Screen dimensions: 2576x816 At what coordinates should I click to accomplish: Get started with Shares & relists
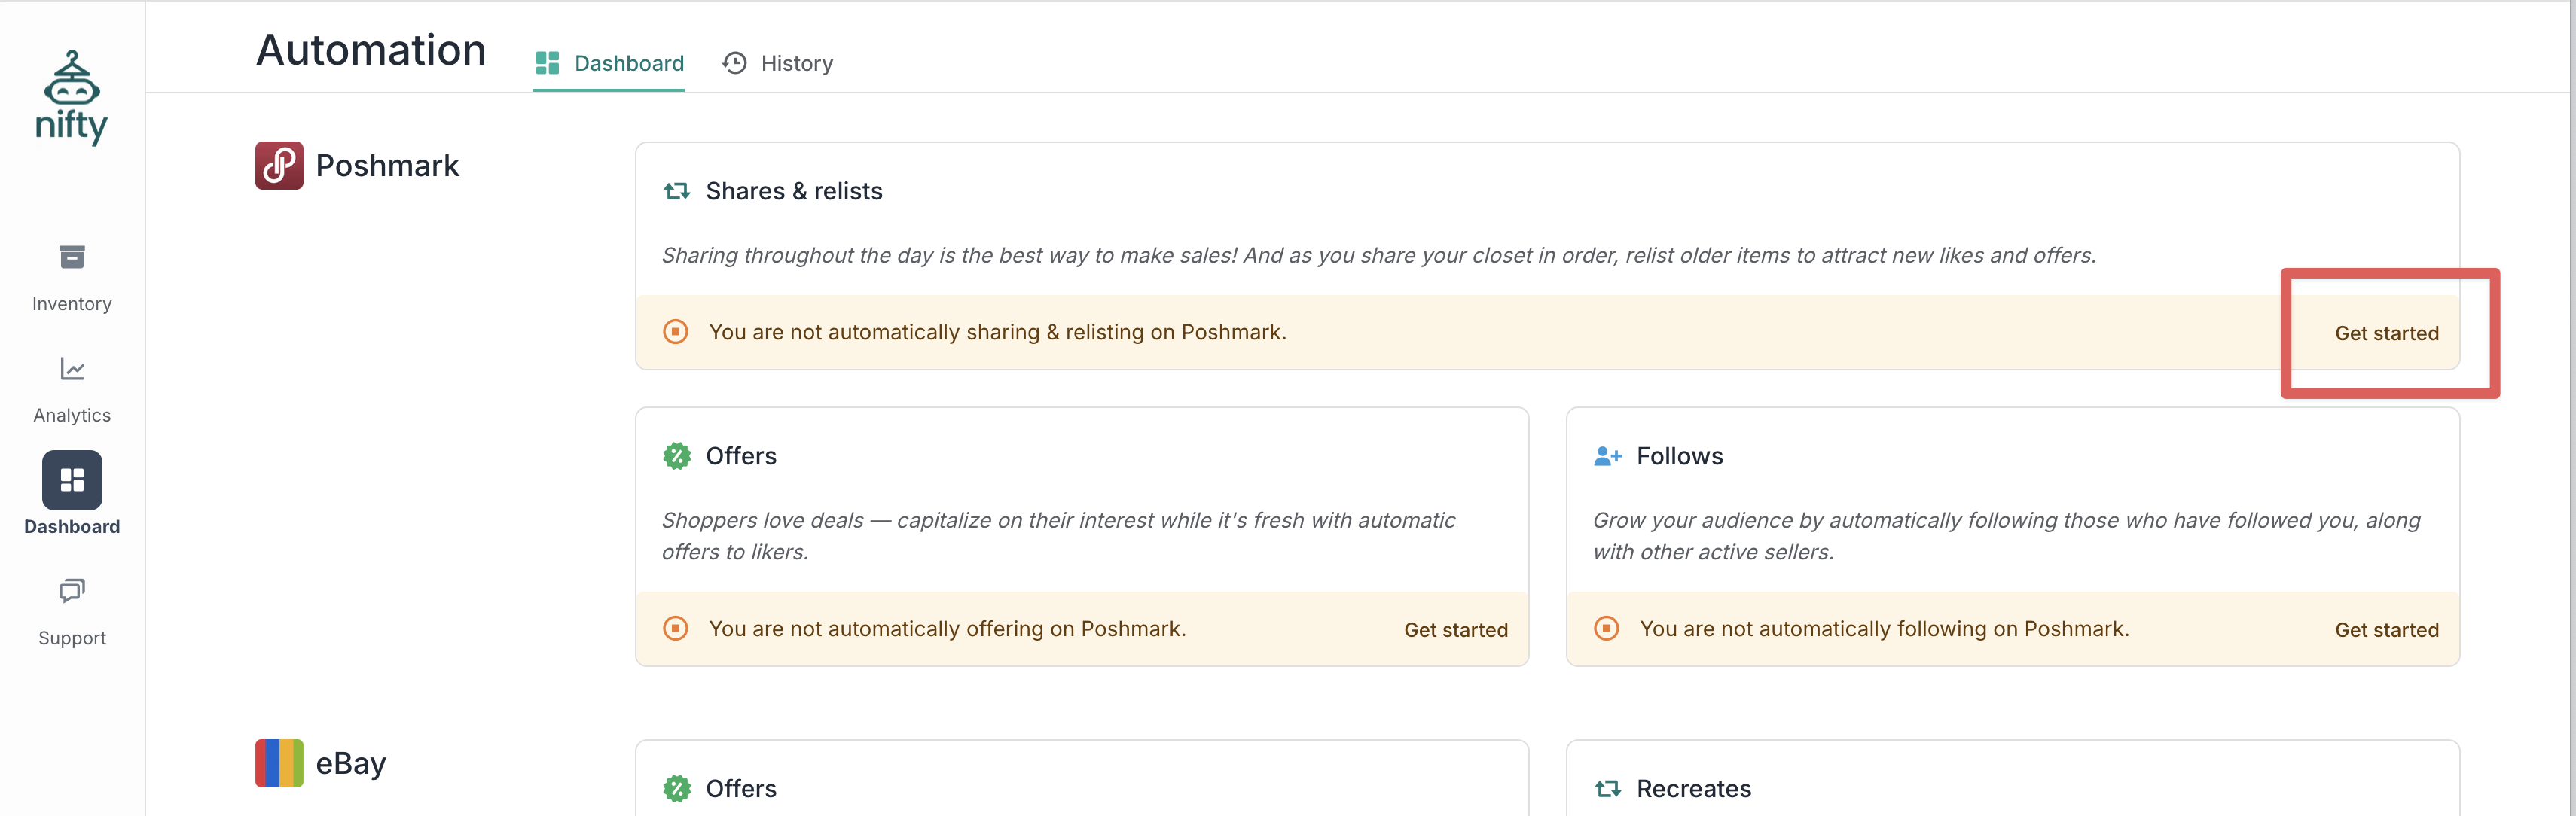2386,334
